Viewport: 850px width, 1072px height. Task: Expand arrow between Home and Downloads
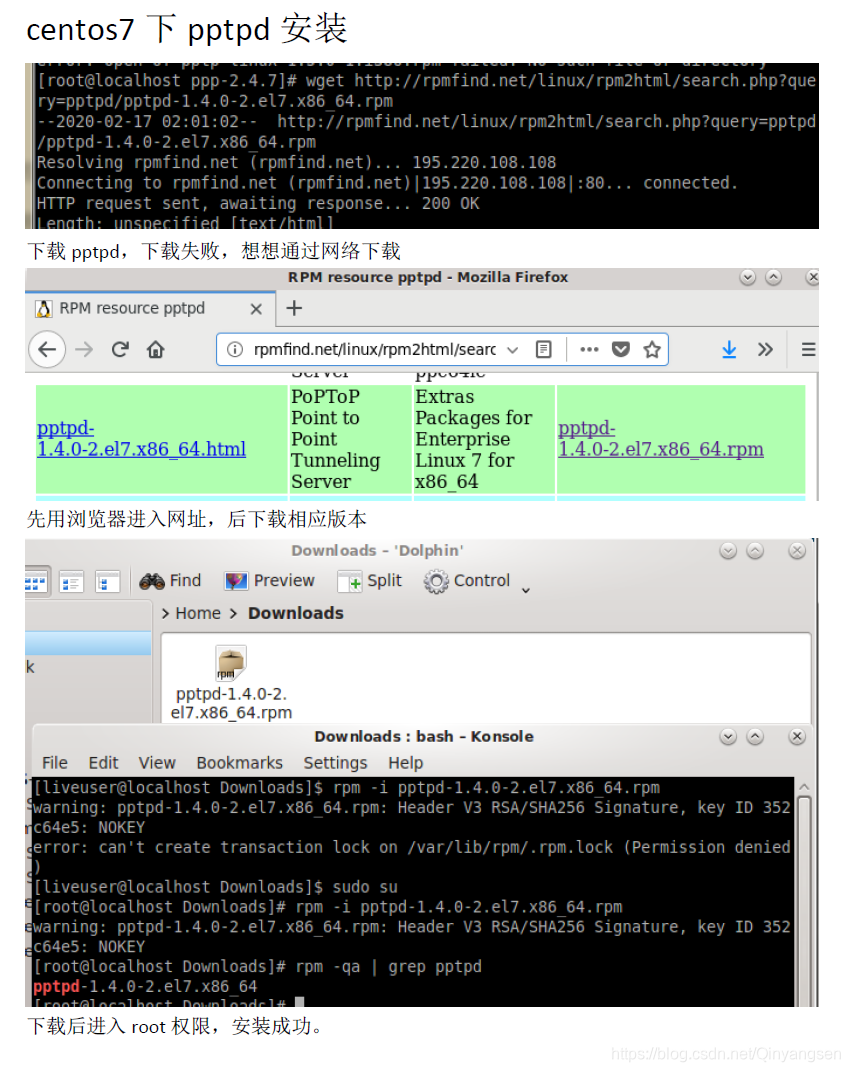point(233,613)
